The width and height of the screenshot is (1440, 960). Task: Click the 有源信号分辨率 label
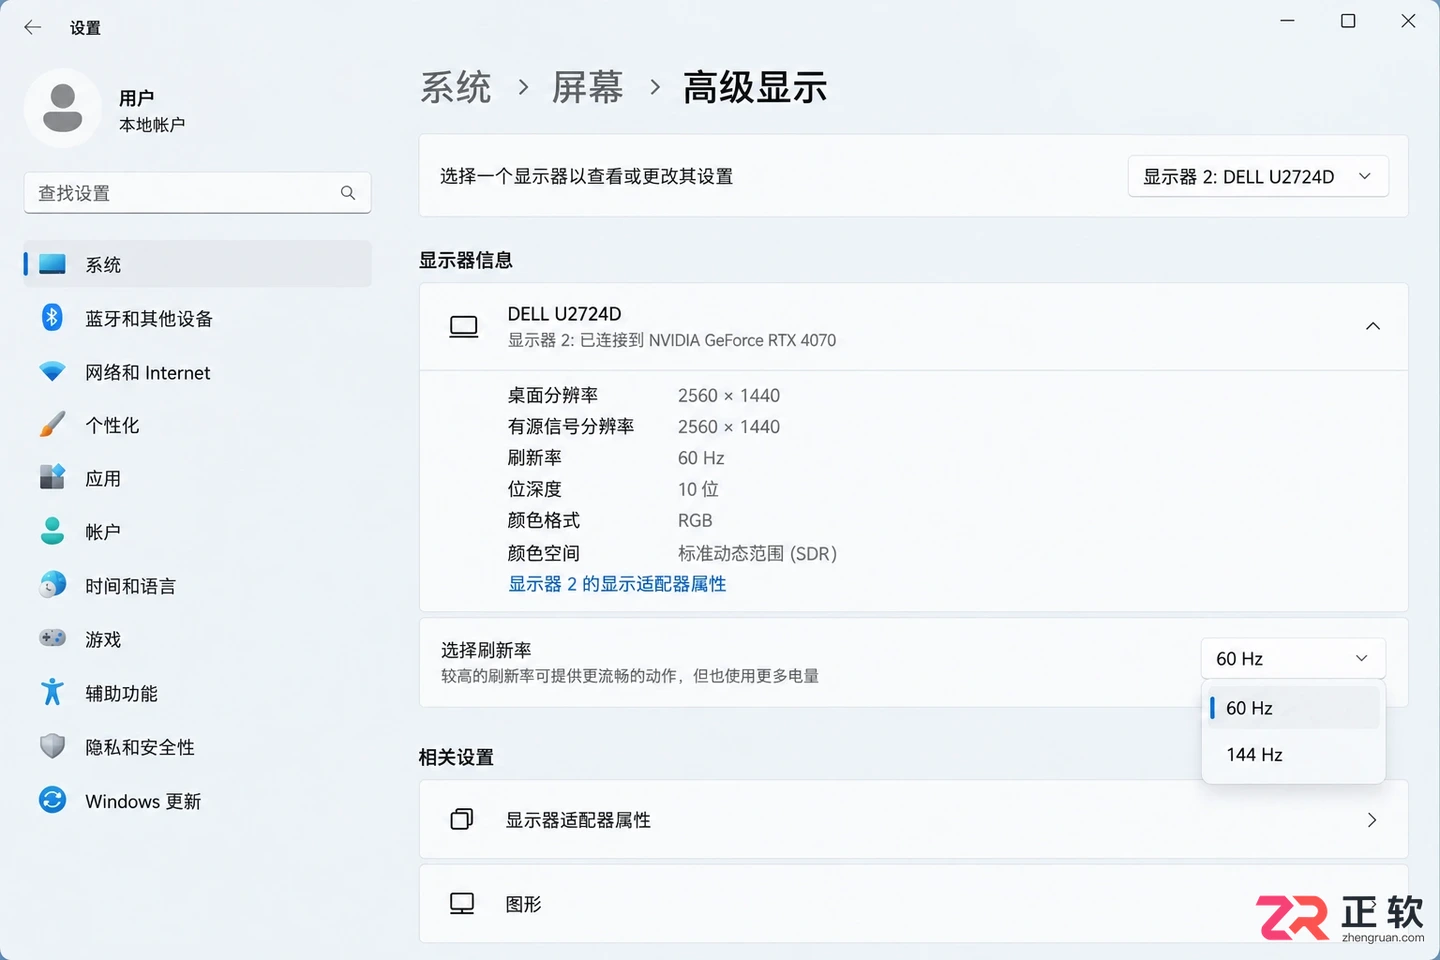coord(571,427)
